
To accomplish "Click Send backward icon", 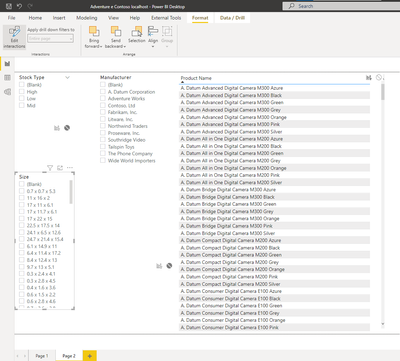I will click(x=116, y=31).
